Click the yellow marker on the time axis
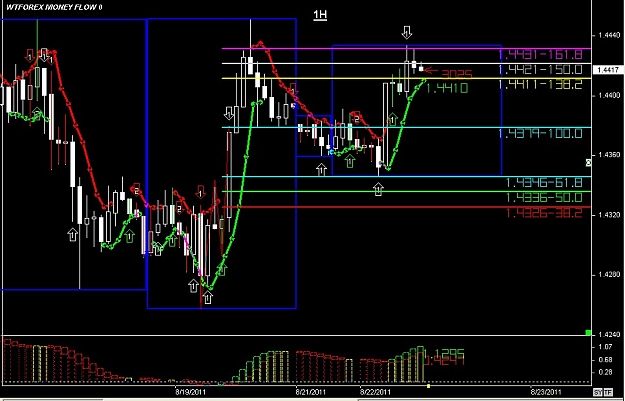Image resolution: width=625 pixels, height=401 pixels. click(x=428, y=386)
